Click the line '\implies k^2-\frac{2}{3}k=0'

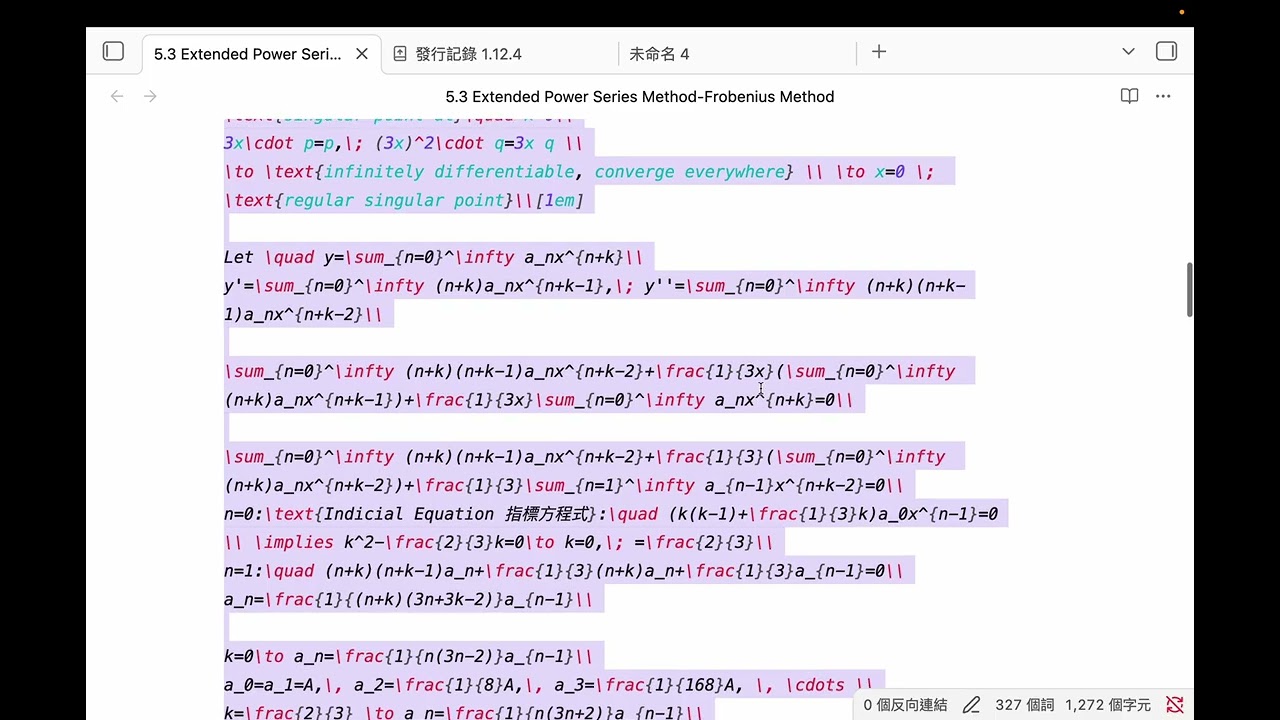point(499,543)
